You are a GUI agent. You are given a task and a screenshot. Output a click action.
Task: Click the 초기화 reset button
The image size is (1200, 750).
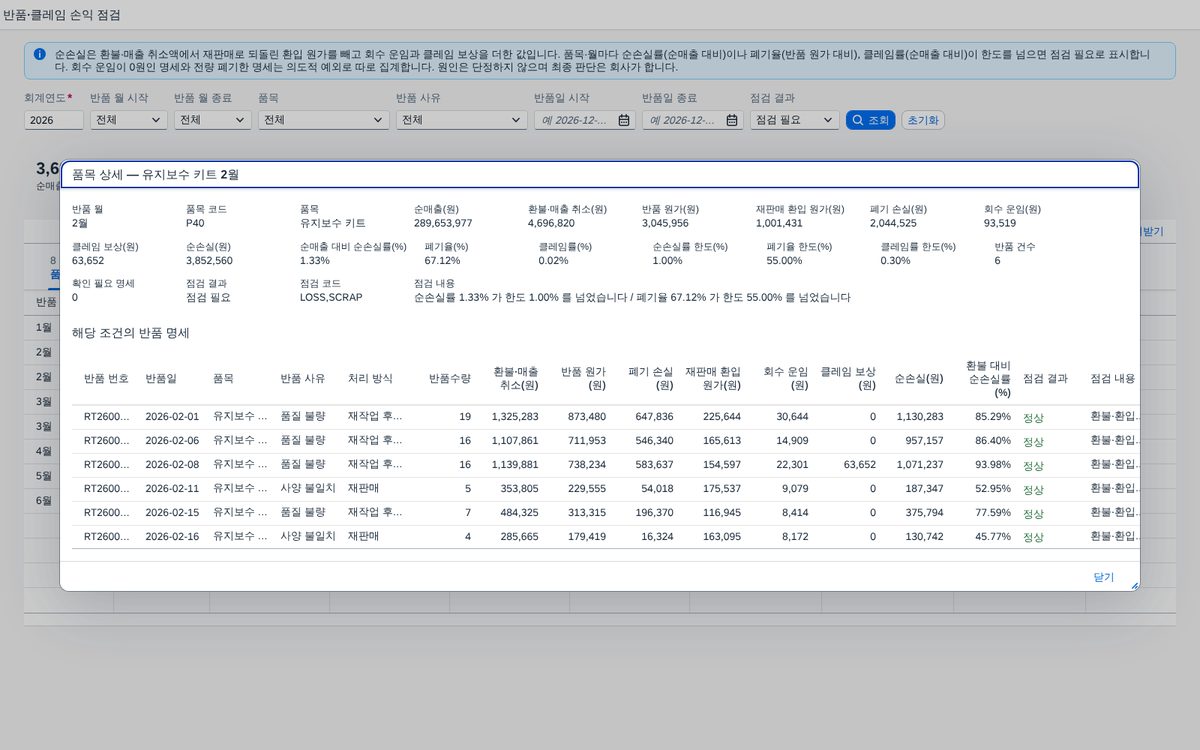(x=923, y=120)
